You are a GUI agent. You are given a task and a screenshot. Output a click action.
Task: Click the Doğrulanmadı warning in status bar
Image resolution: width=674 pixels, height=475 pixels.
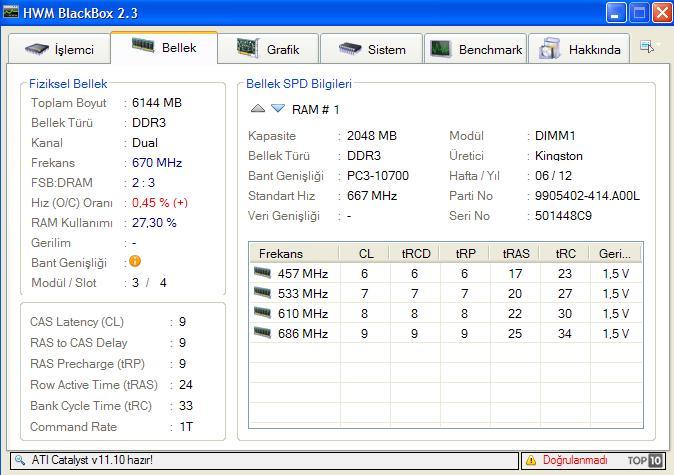pyautogui.click(x=567, y=461)
